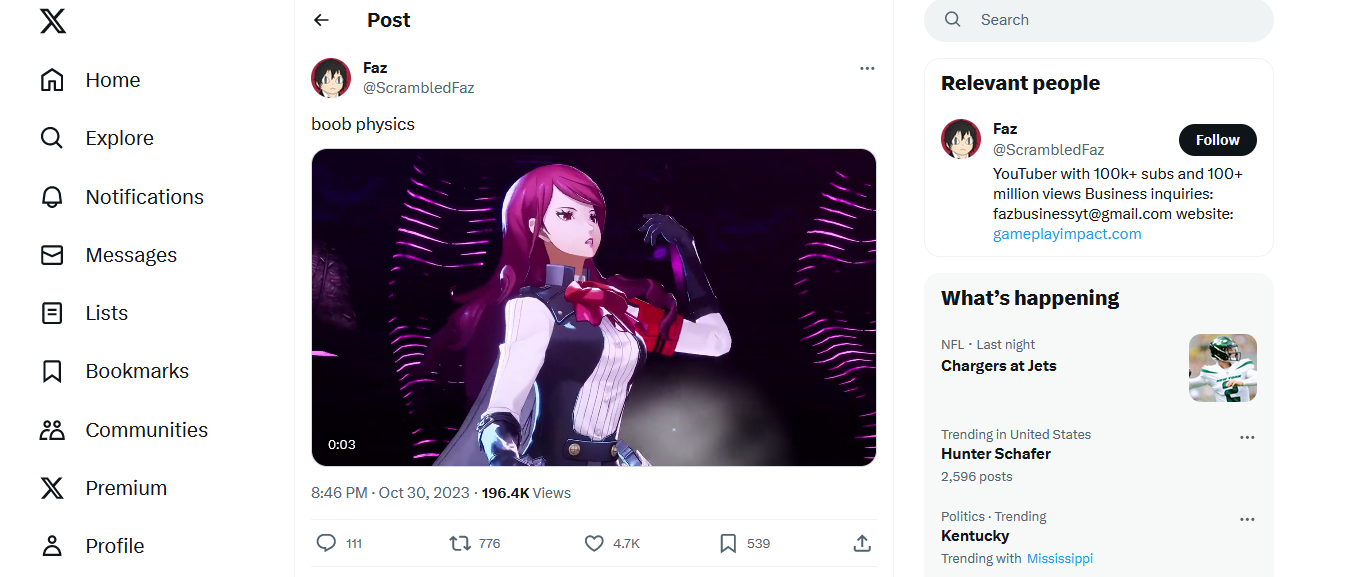Open the Chargers at Jets thumbnail

click(x=1223, y=368)
